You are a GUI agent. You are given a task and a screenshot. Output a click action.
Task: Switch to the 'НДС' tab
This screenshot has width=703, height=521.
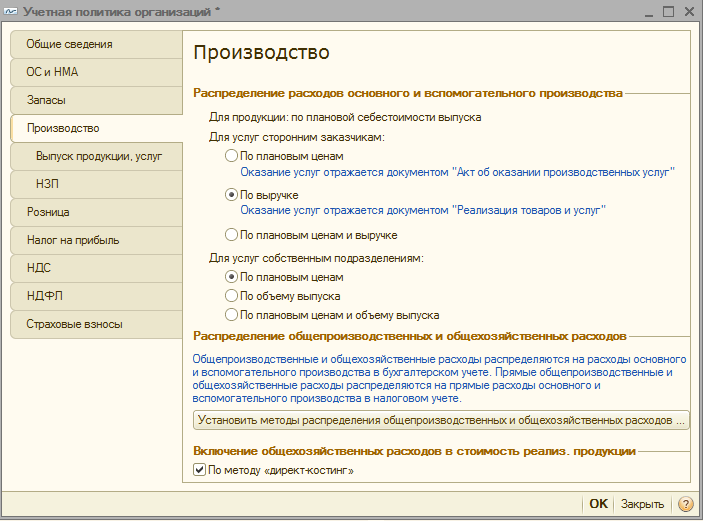(96, 268)
